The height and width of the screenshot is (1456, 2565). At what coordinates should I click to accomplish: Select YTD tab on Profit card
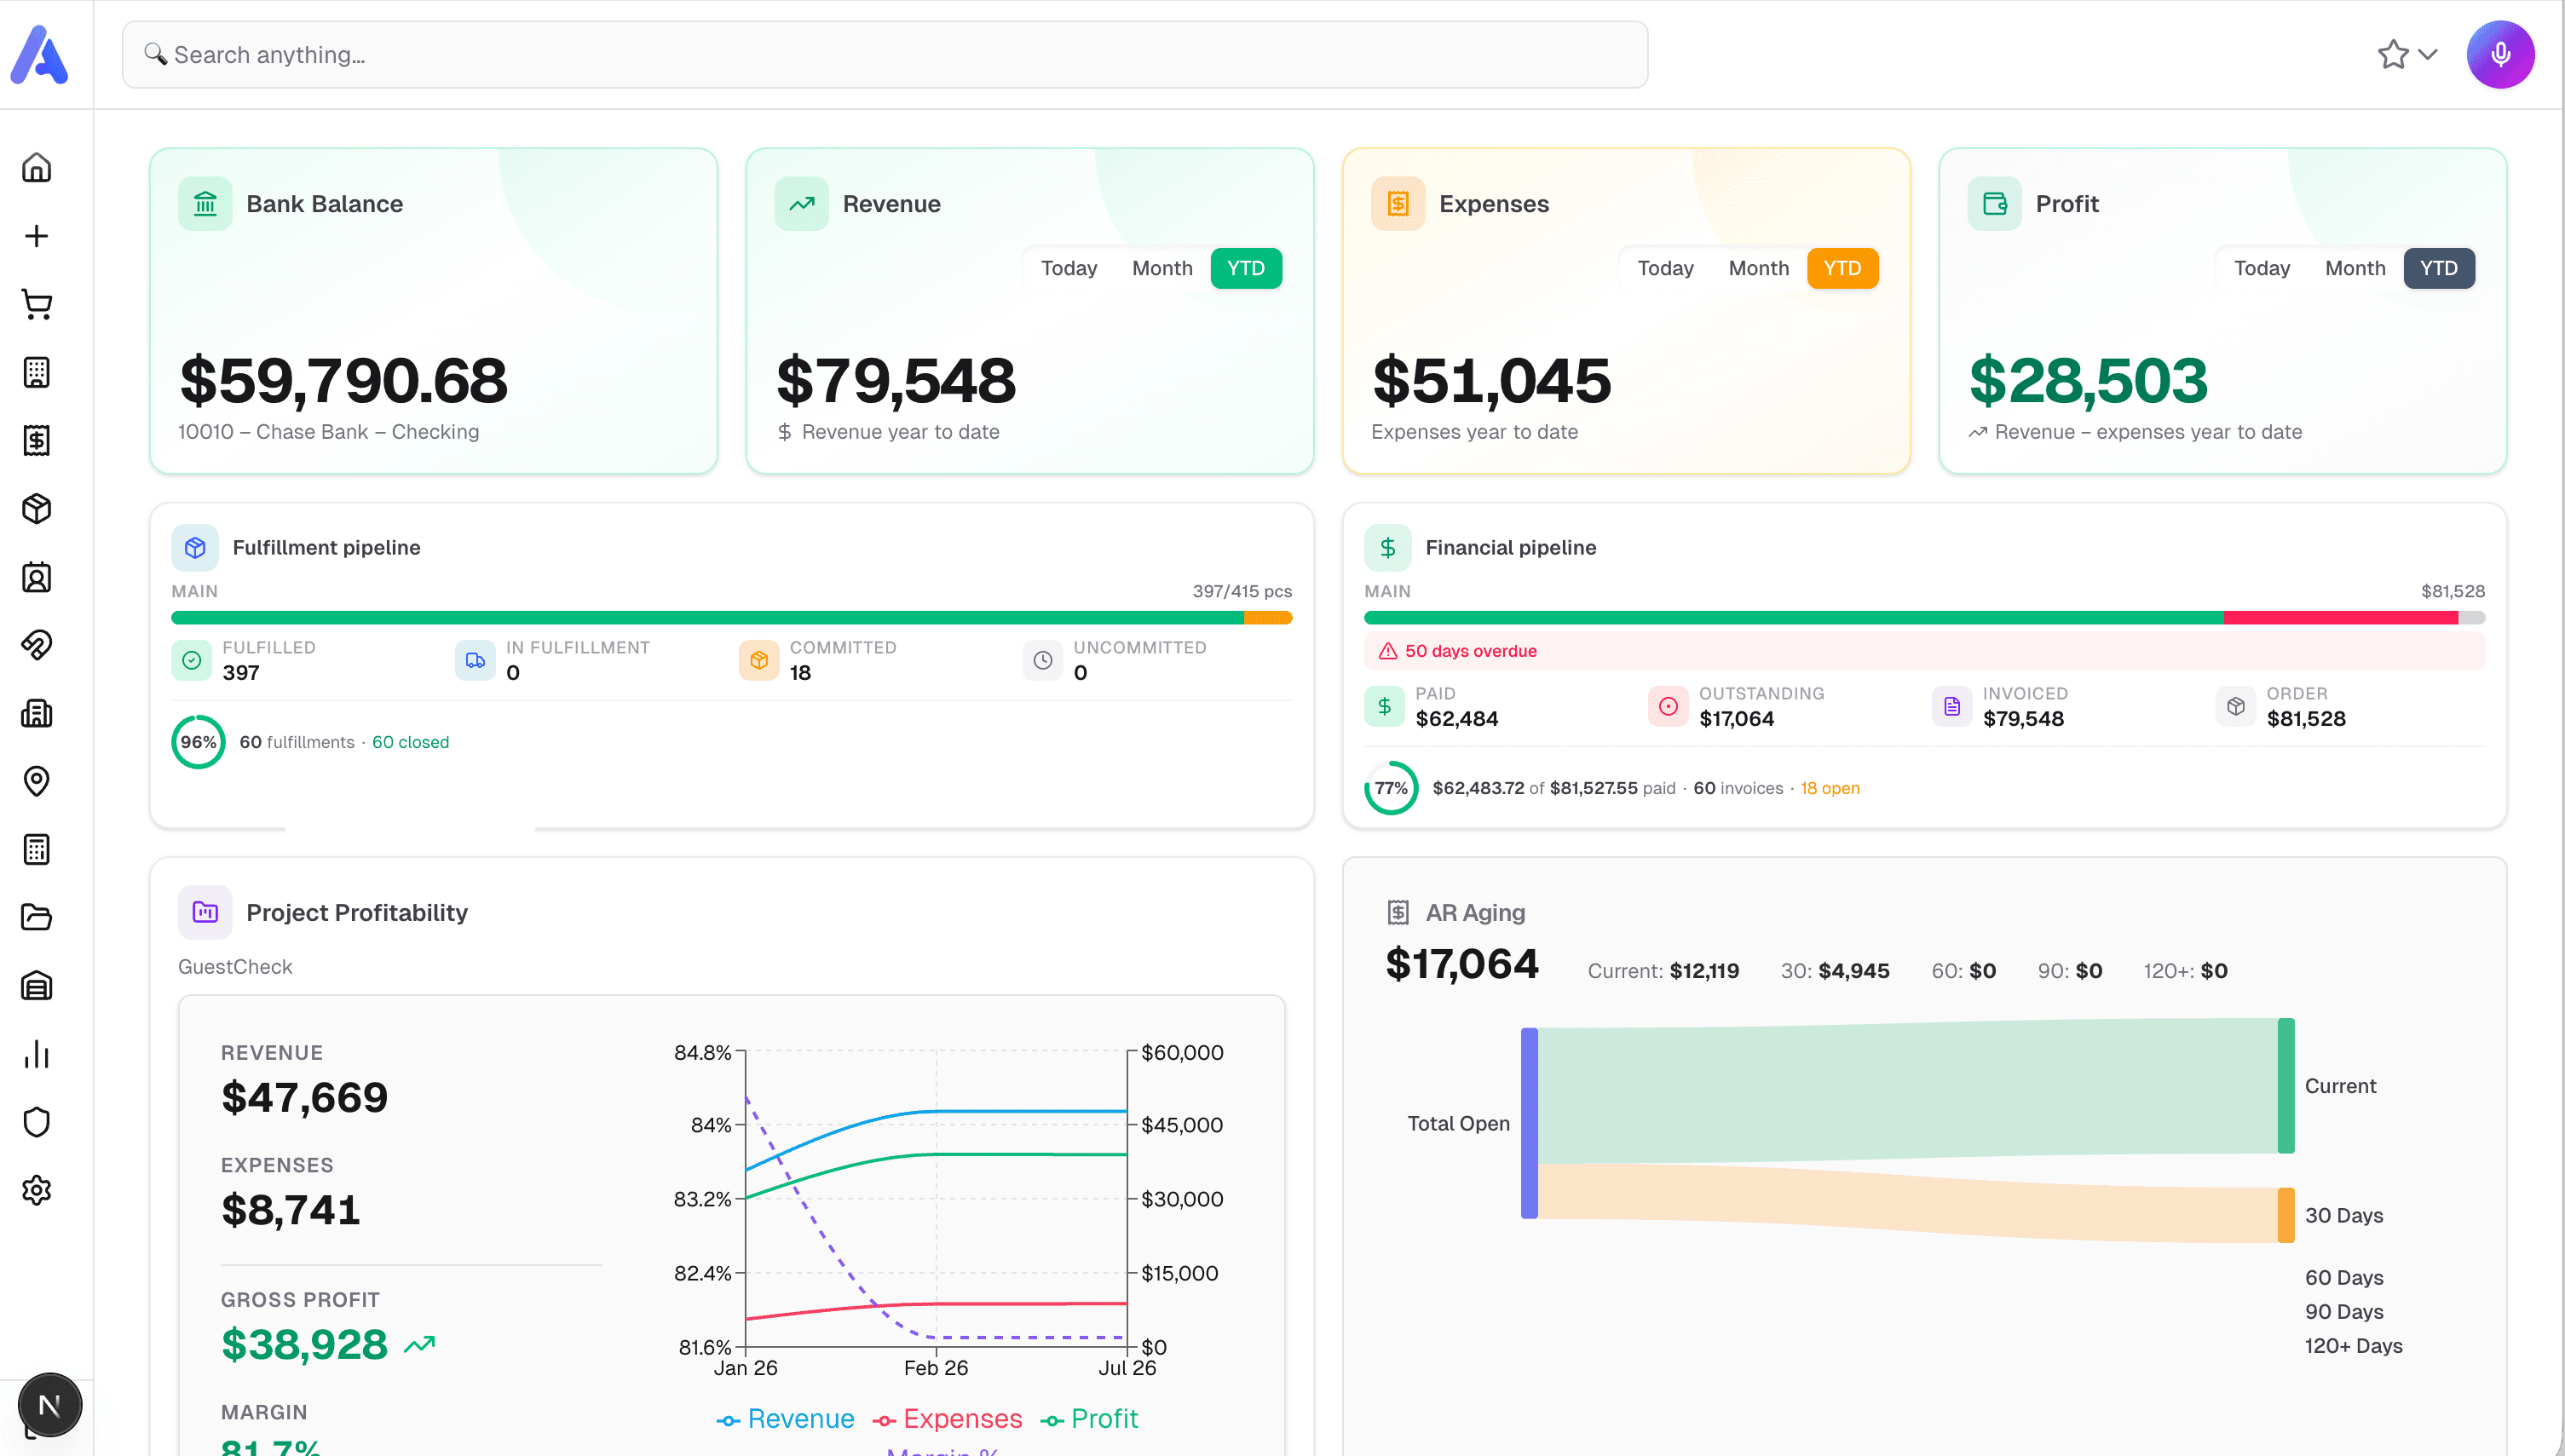pos(2439,267)
